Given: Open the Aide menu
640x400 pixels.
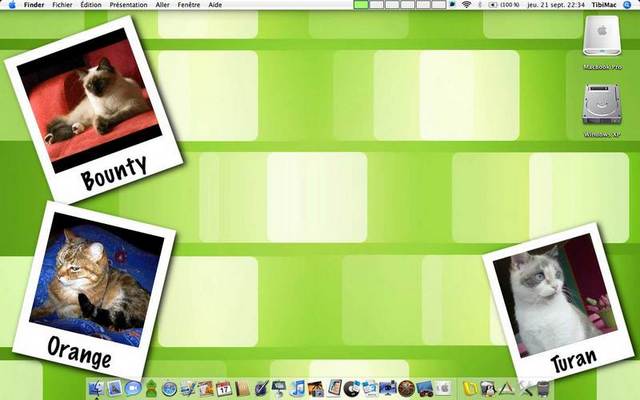Looking at the screenshot, I should pyautogui.click(x=215, y=5).
